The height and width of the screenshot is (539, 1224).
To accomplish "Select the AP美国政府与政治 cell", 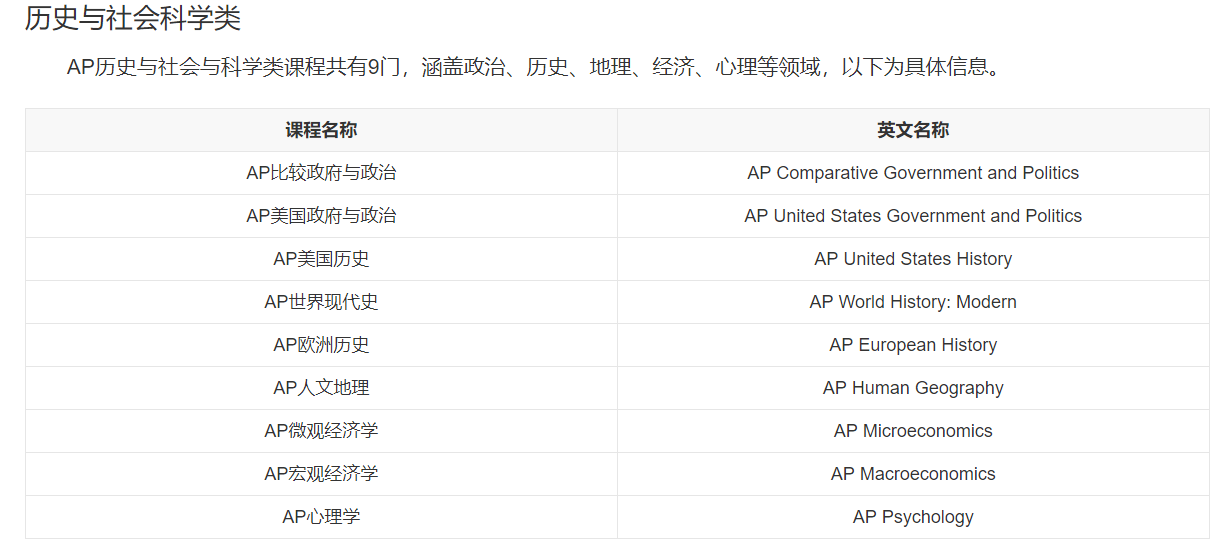I will [321, 216].
